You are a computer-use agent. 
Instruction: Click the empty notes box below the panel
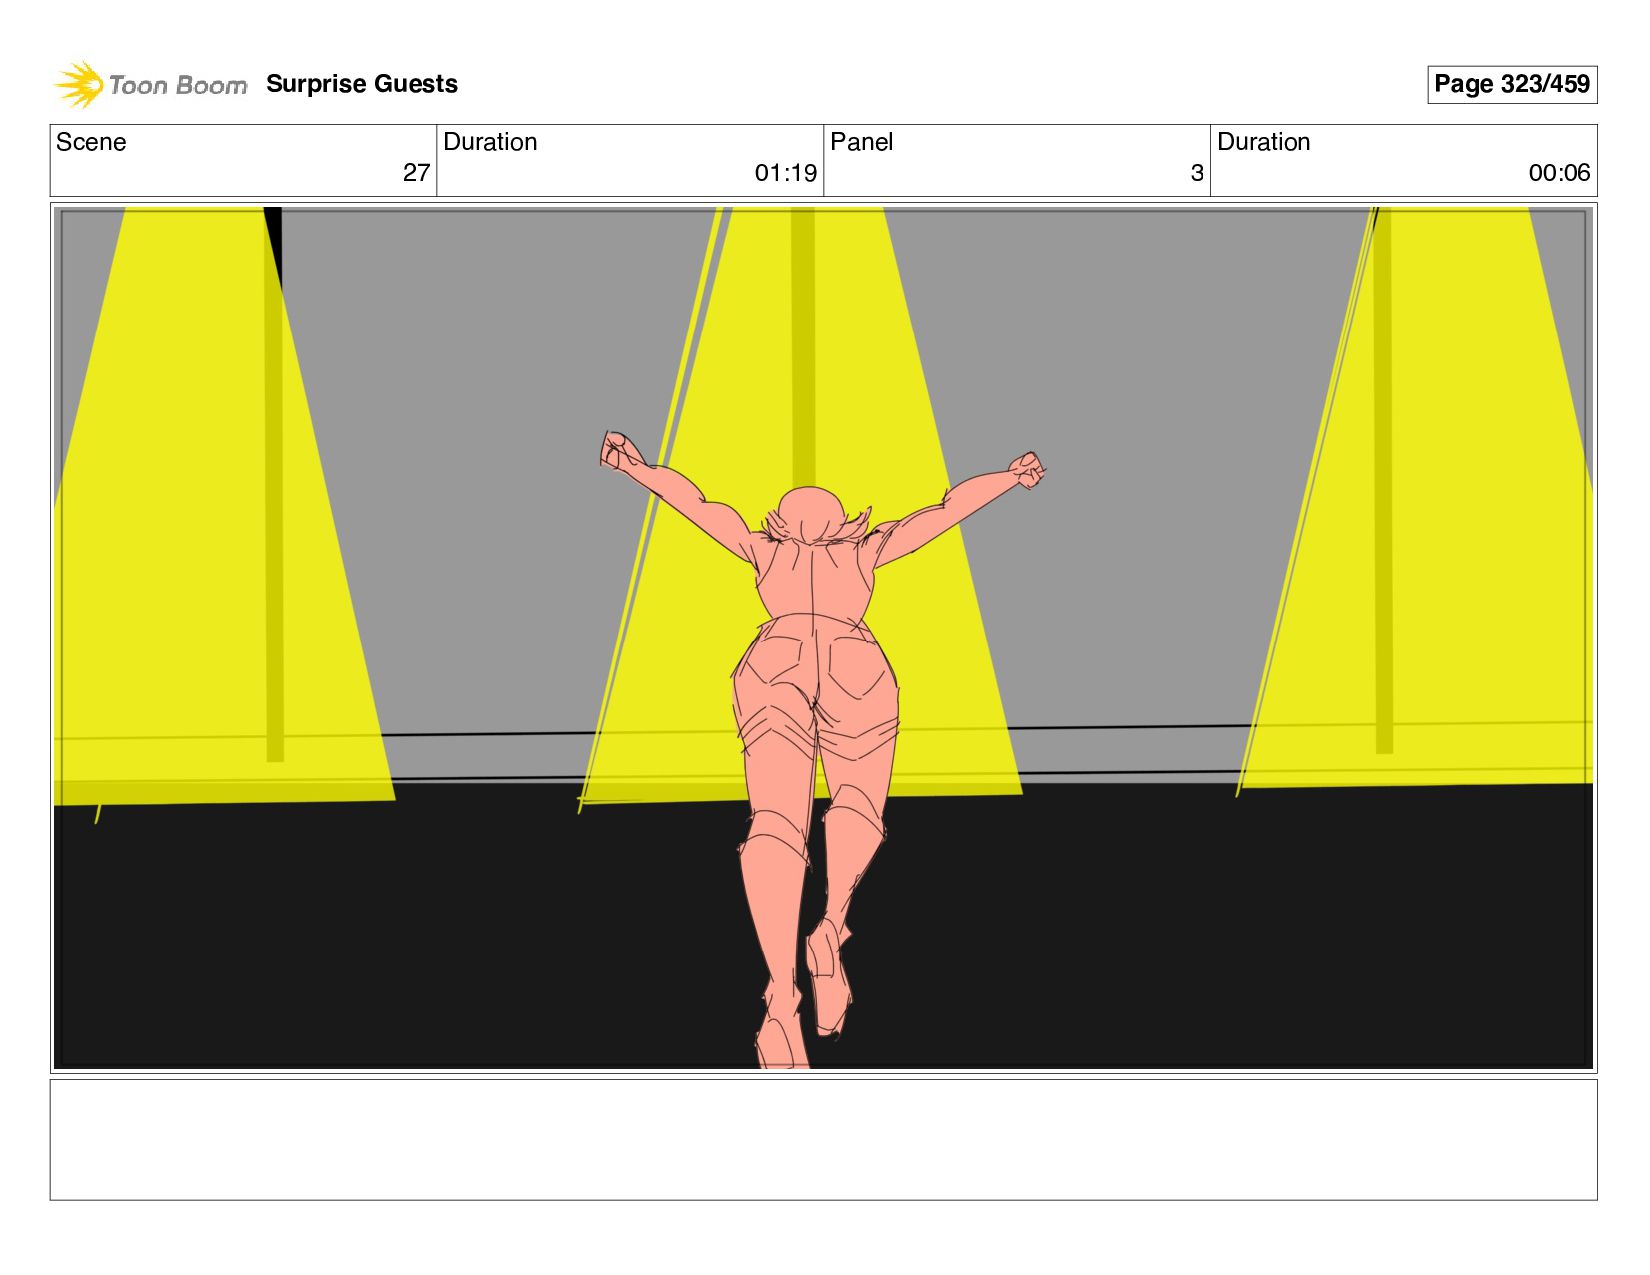(x=823, y=1139)
